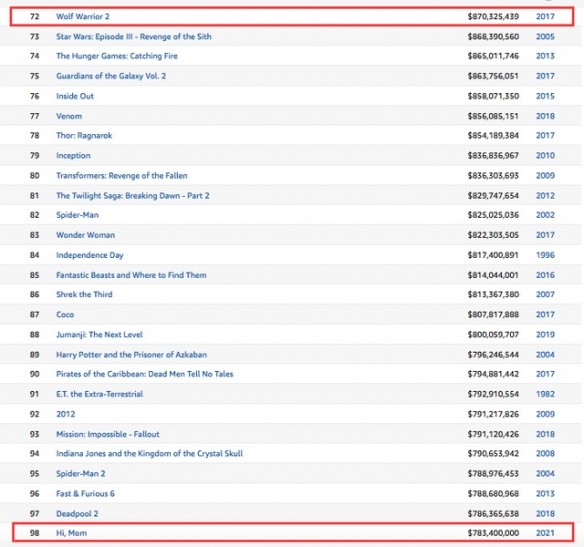The image size is (584, 547).
Task: Open the 2015 year link for Inside Out
Action: point(545,96)
